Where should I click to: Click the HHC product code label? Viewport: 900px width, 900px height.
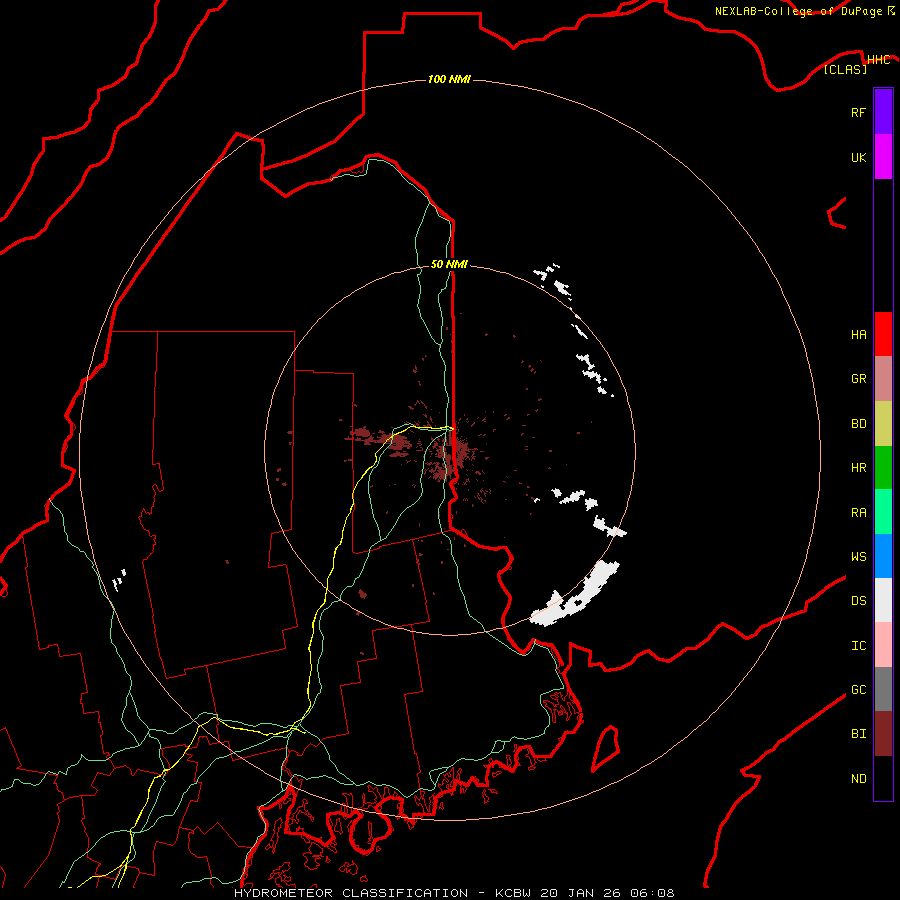(878, 60)
